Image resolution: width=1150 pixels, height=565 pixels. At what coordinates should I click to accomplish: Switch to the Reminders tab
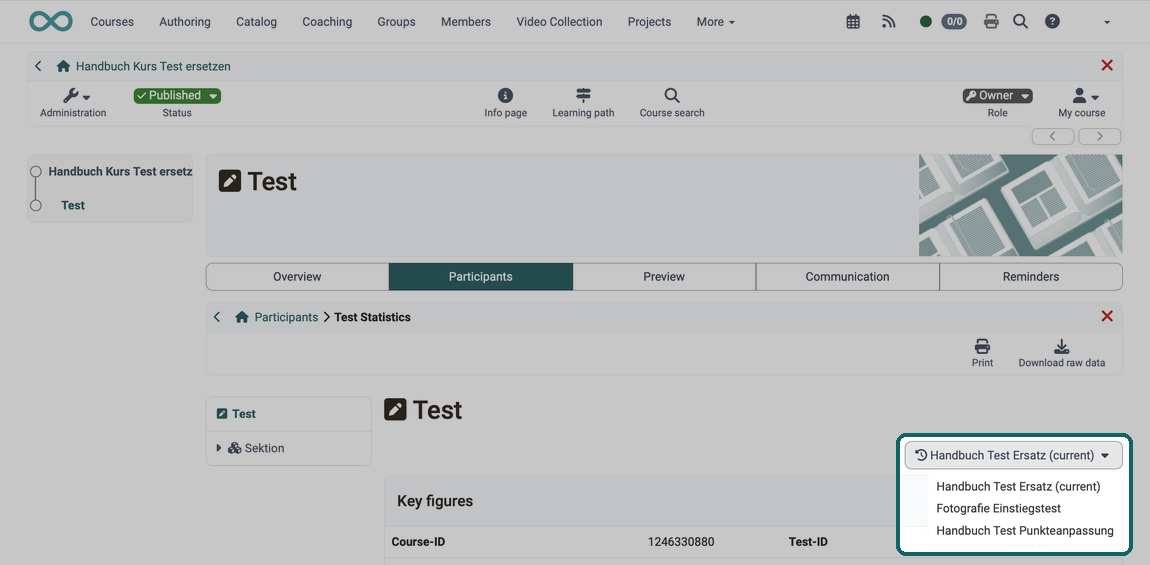(x=1030, y=277)
